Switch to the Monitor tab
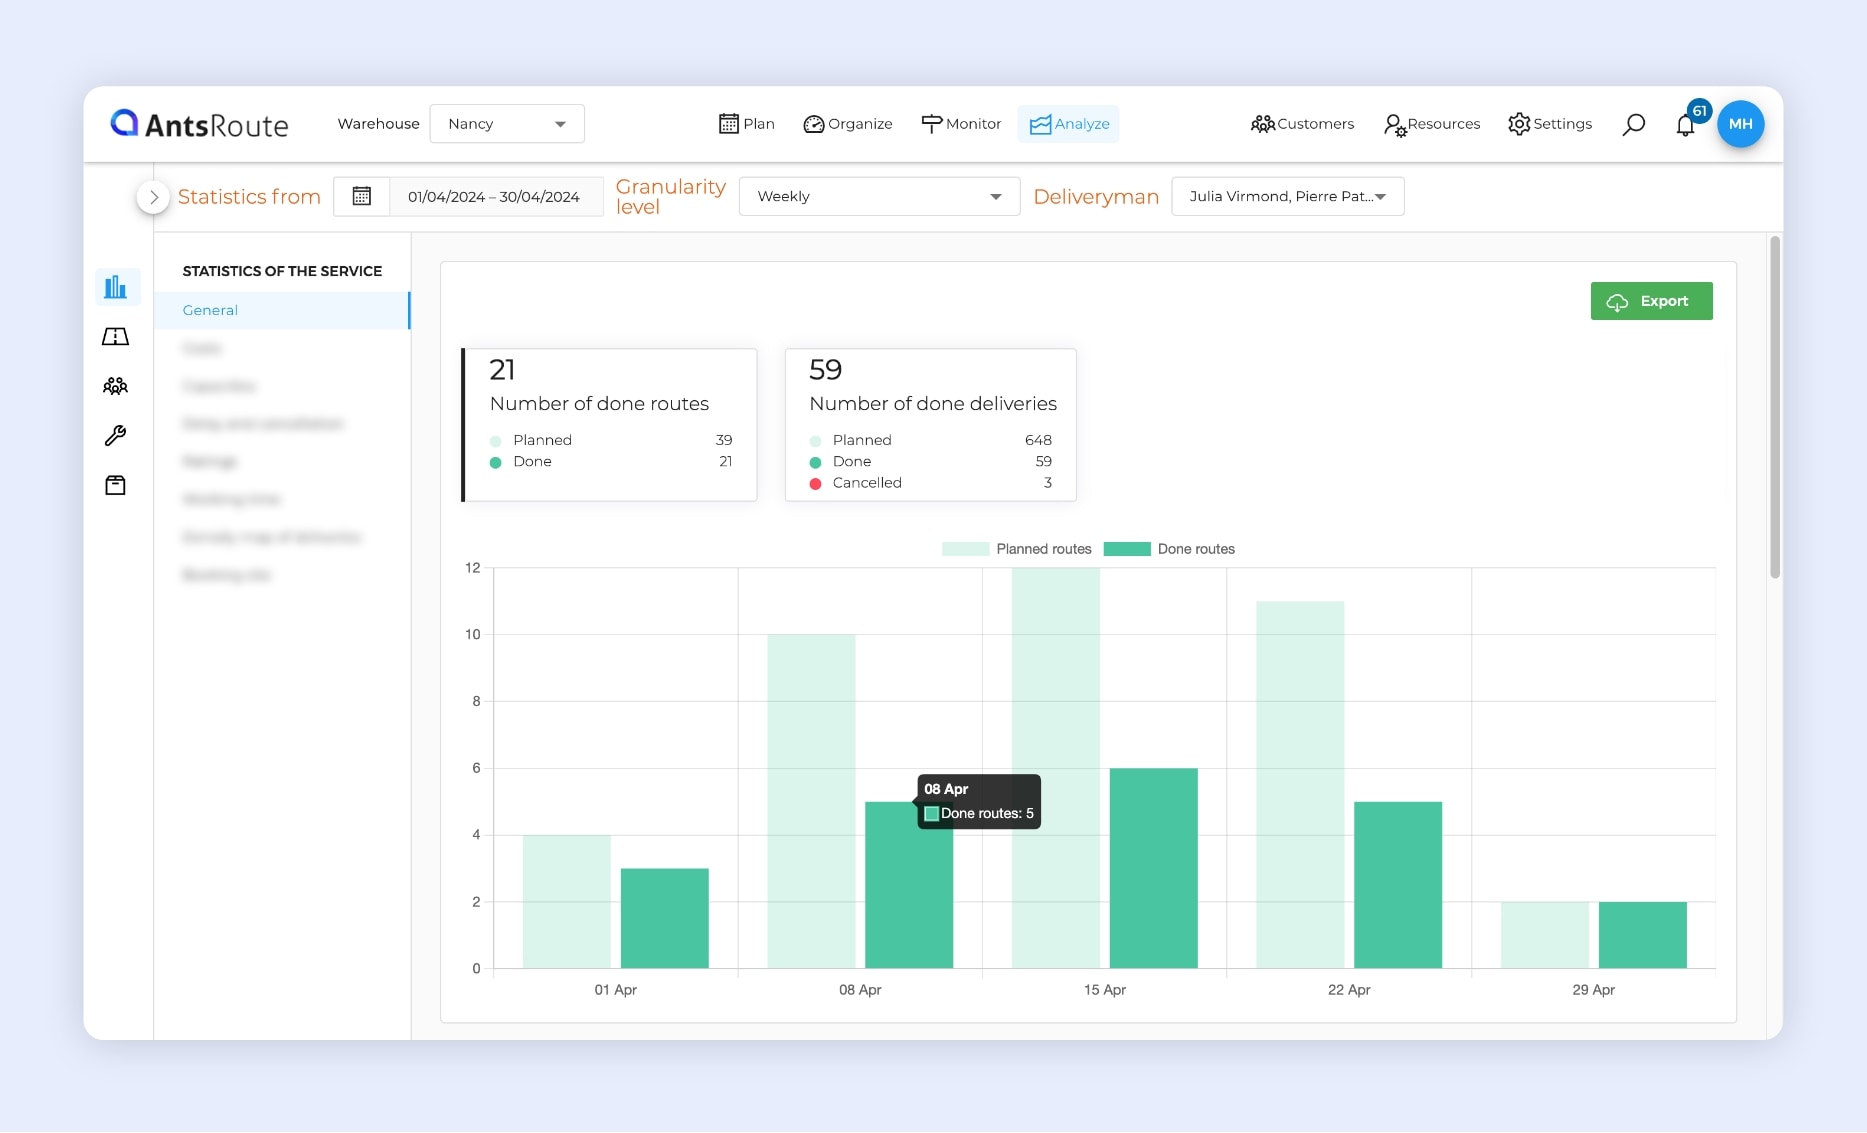This screenshot has height=1133, width=1867. (x=961, y=124)
